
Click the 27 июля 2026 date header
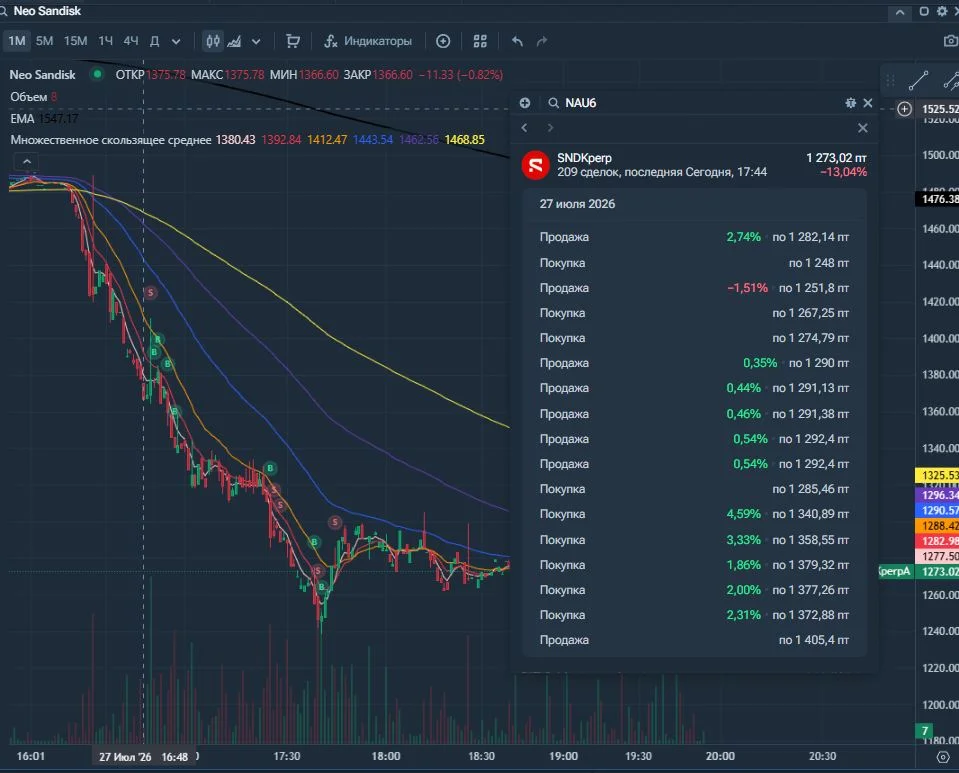click(577, 204)
